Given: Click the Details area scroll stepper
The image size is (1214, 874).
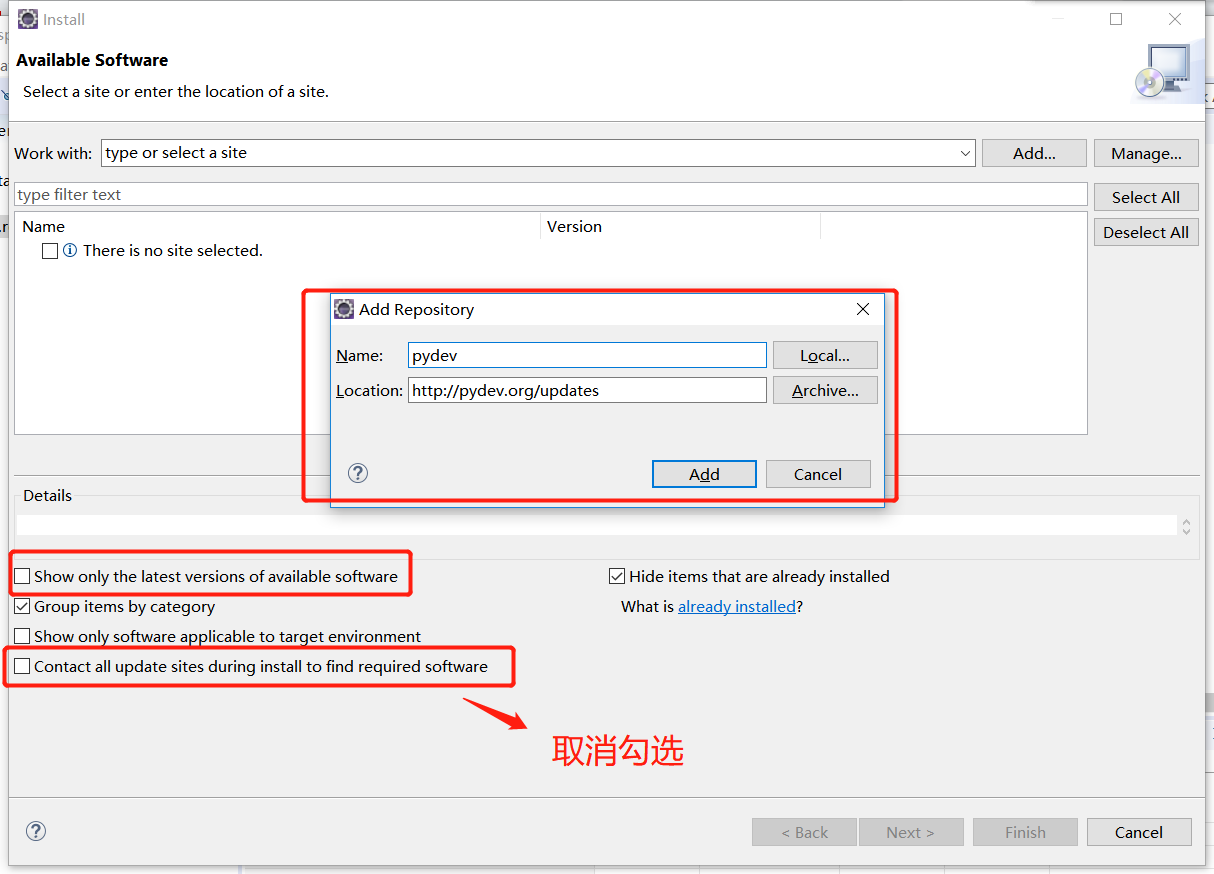Looking at the screenshot, I should [x=1187, y=525].
